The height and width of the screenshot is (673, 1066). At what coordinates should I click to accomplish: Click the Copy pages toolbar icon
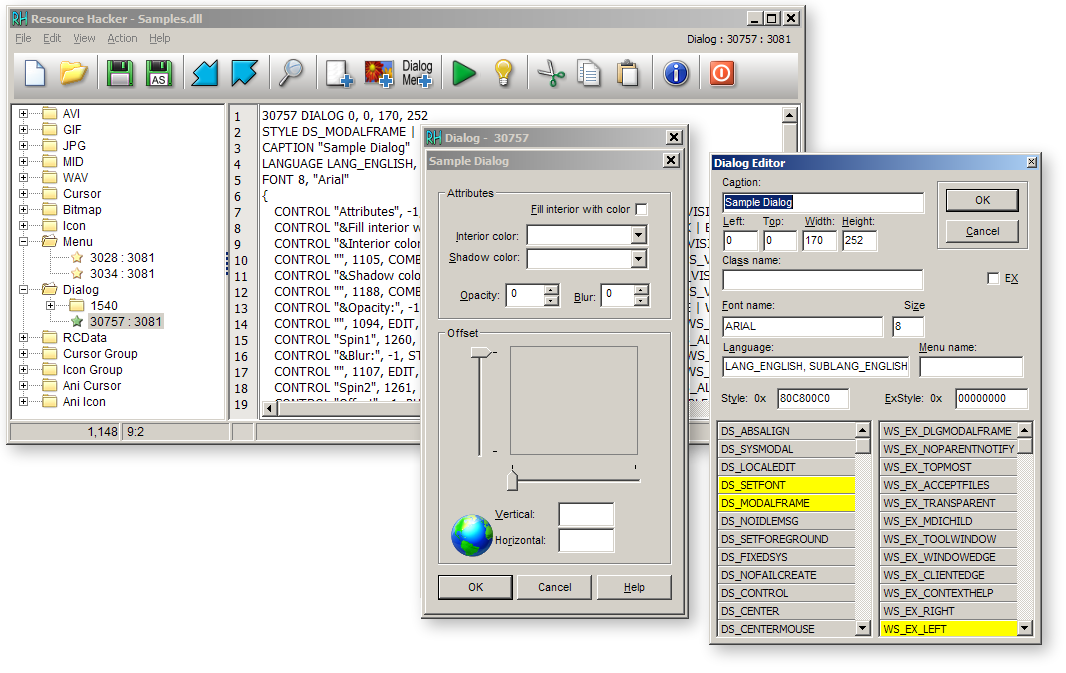589,73
